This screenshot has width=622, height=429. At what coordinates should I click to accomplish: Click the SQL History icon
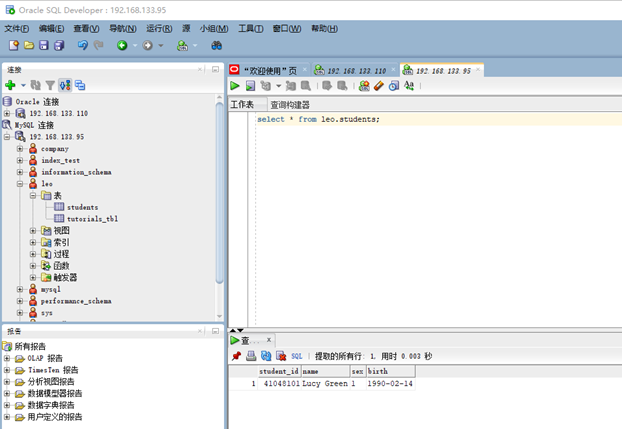pos(394,86)
